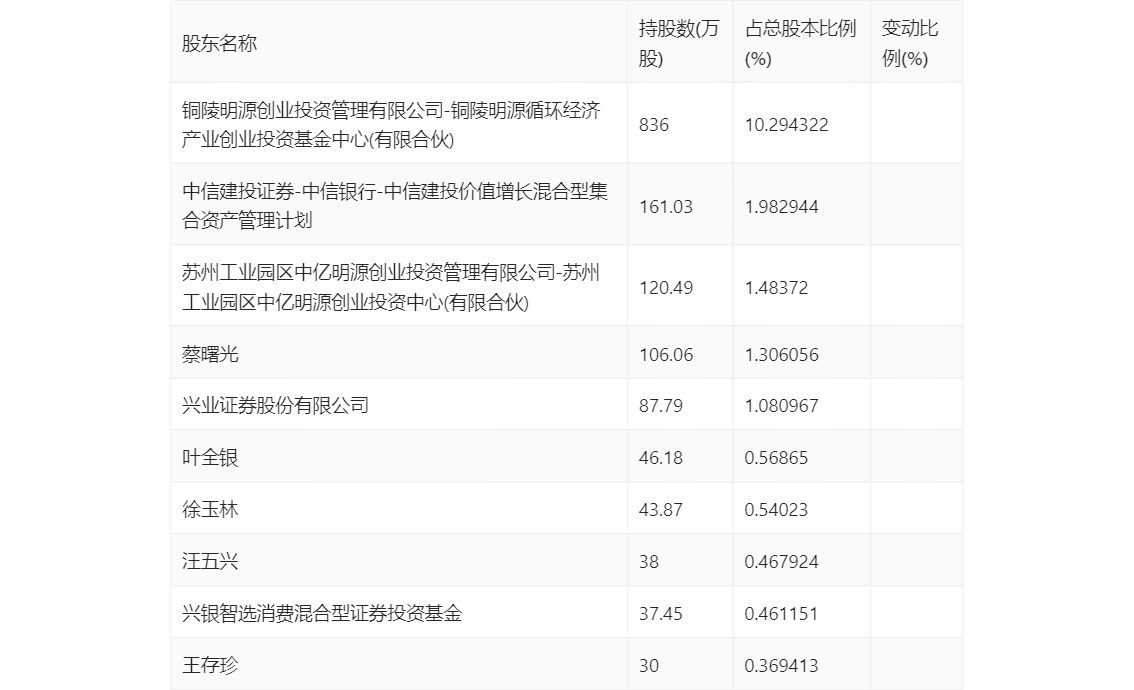This screenshot has width=1134, height=690.
Task: Select shareholder 兴银智选消费混合型证券投资基金
Action: click(322, 613)
